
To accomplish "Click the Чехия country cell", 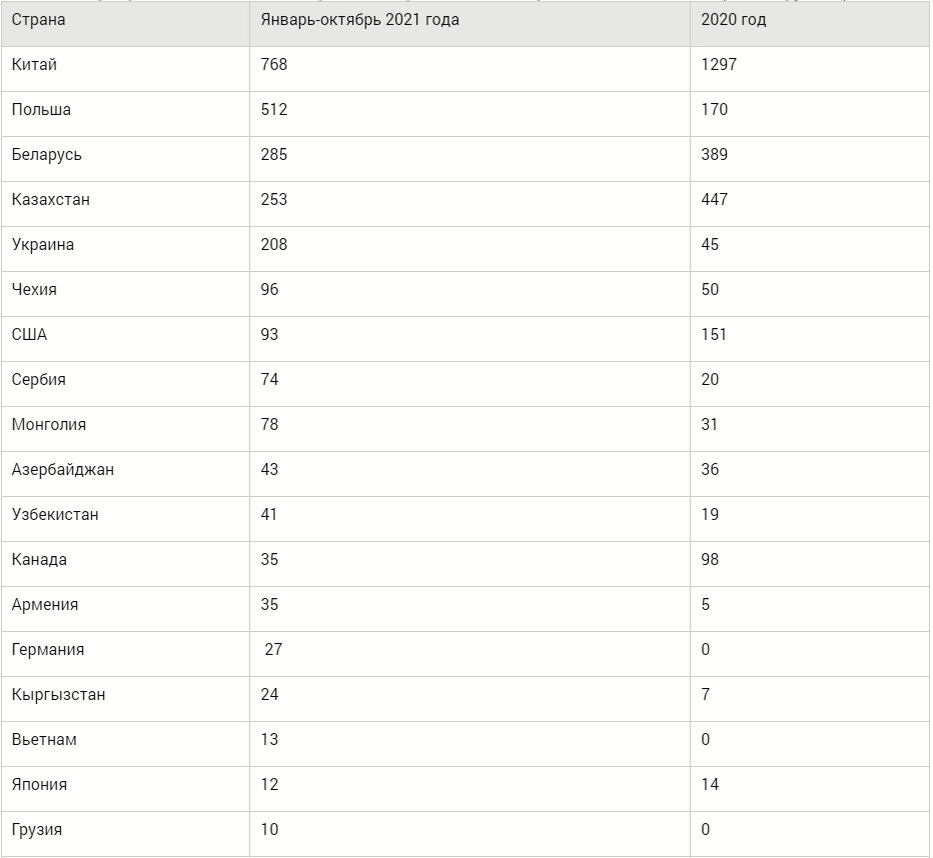I will [34, 290].
